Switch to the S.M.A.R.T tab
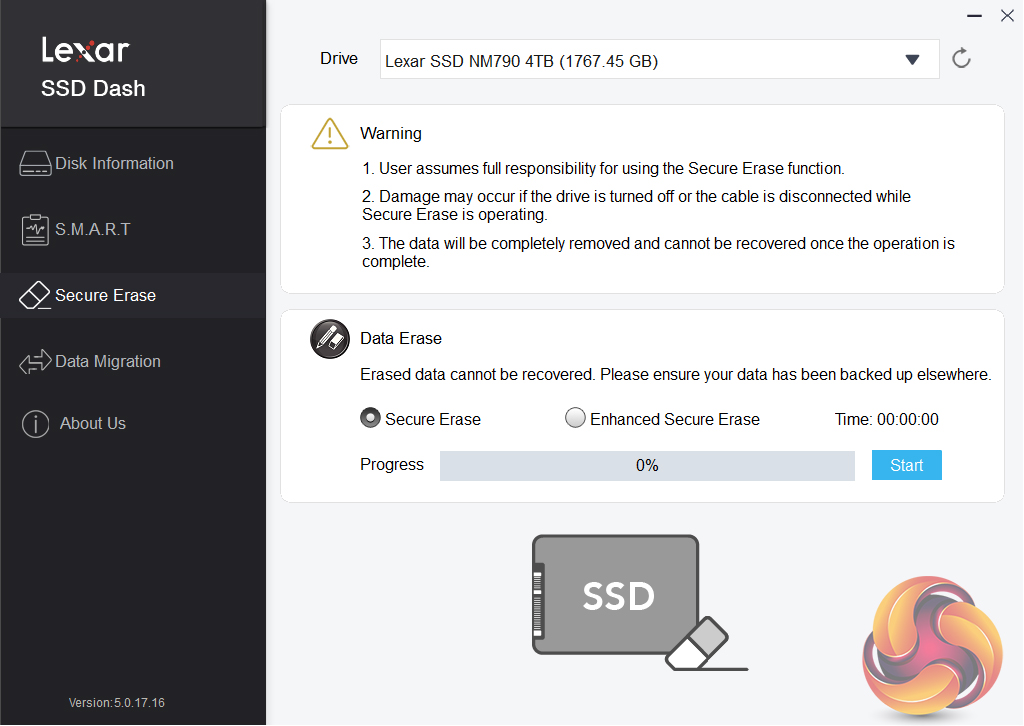 [93, 230]
